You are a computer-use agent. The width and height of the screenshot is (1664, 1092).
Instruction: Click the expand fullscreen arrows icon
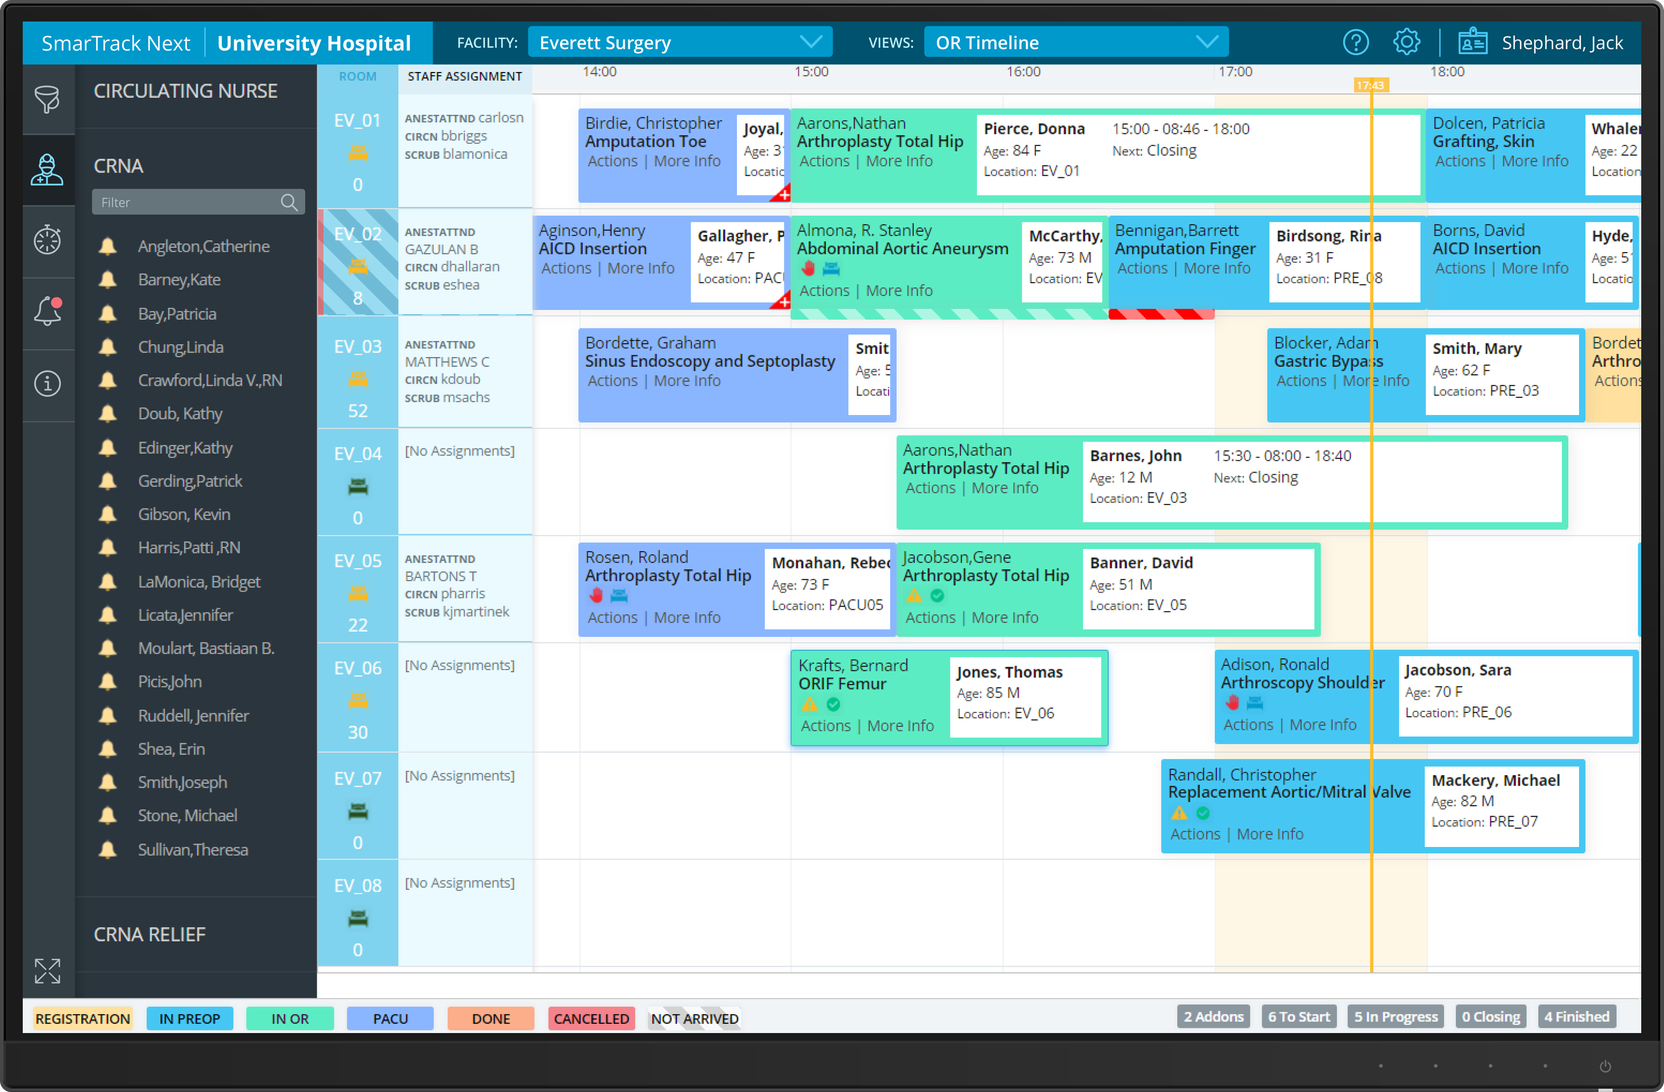(x=47, y=971)
